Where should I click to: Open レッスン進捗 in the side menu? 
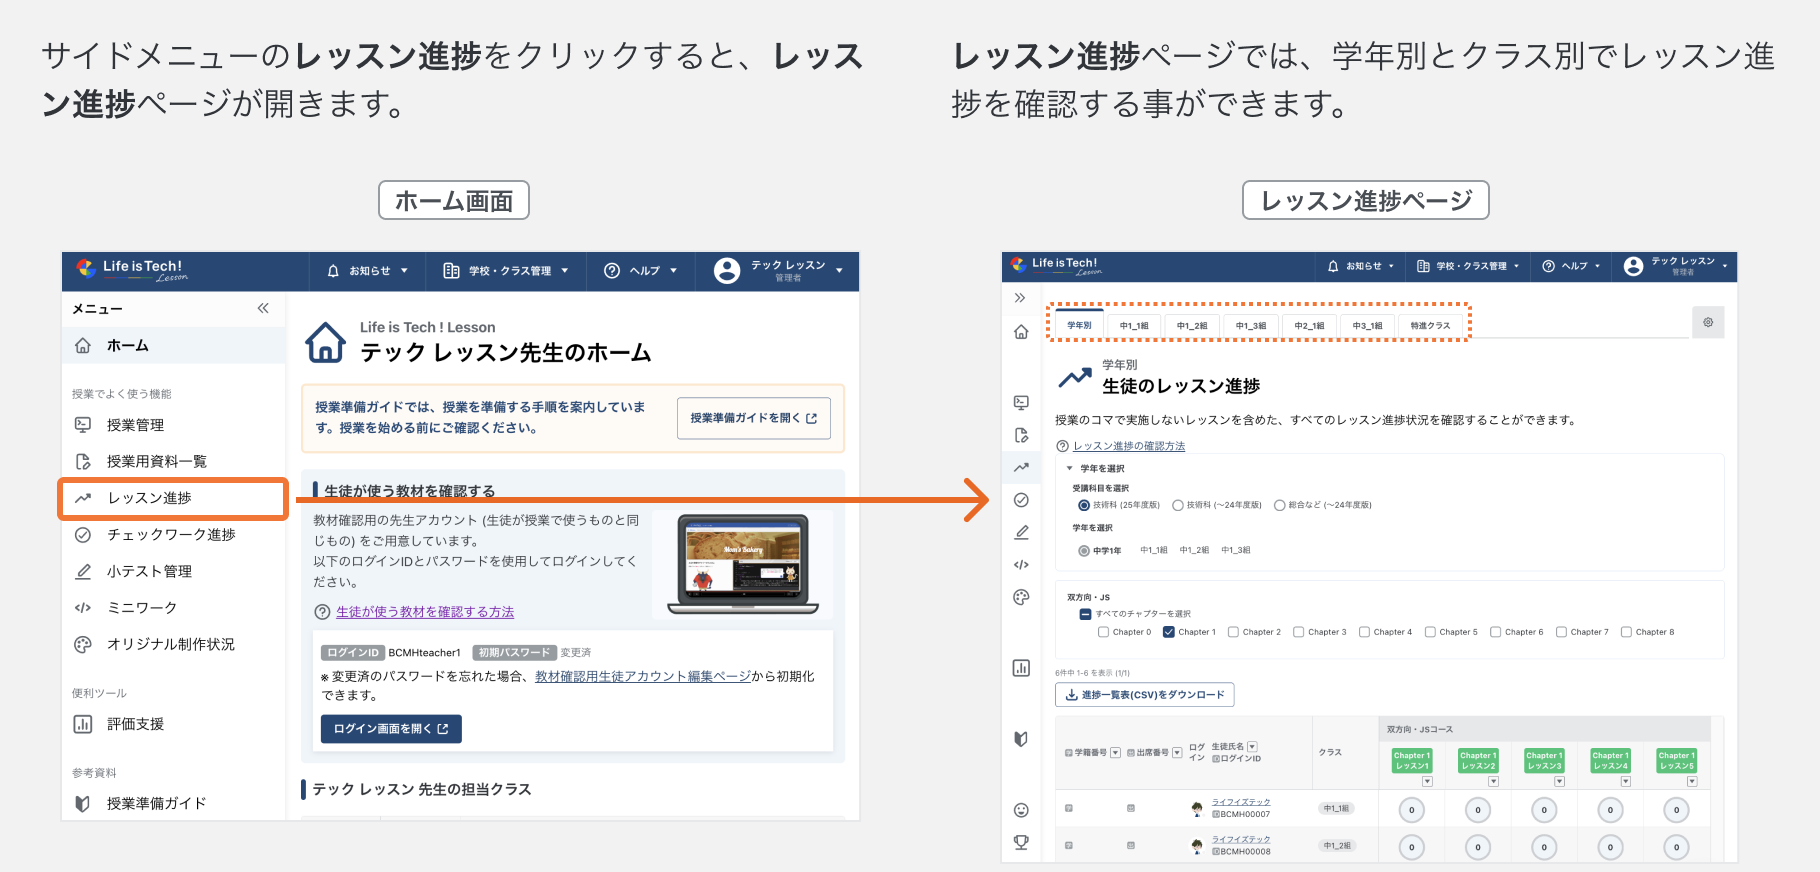150,498
